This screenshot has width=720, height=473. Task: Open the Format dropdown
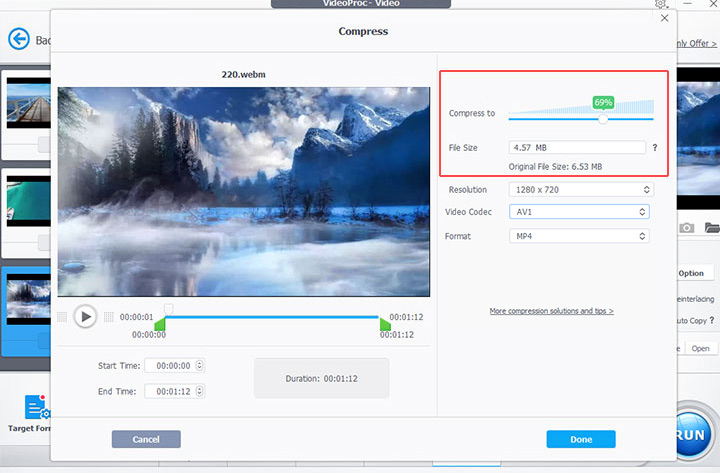point(579,236)
